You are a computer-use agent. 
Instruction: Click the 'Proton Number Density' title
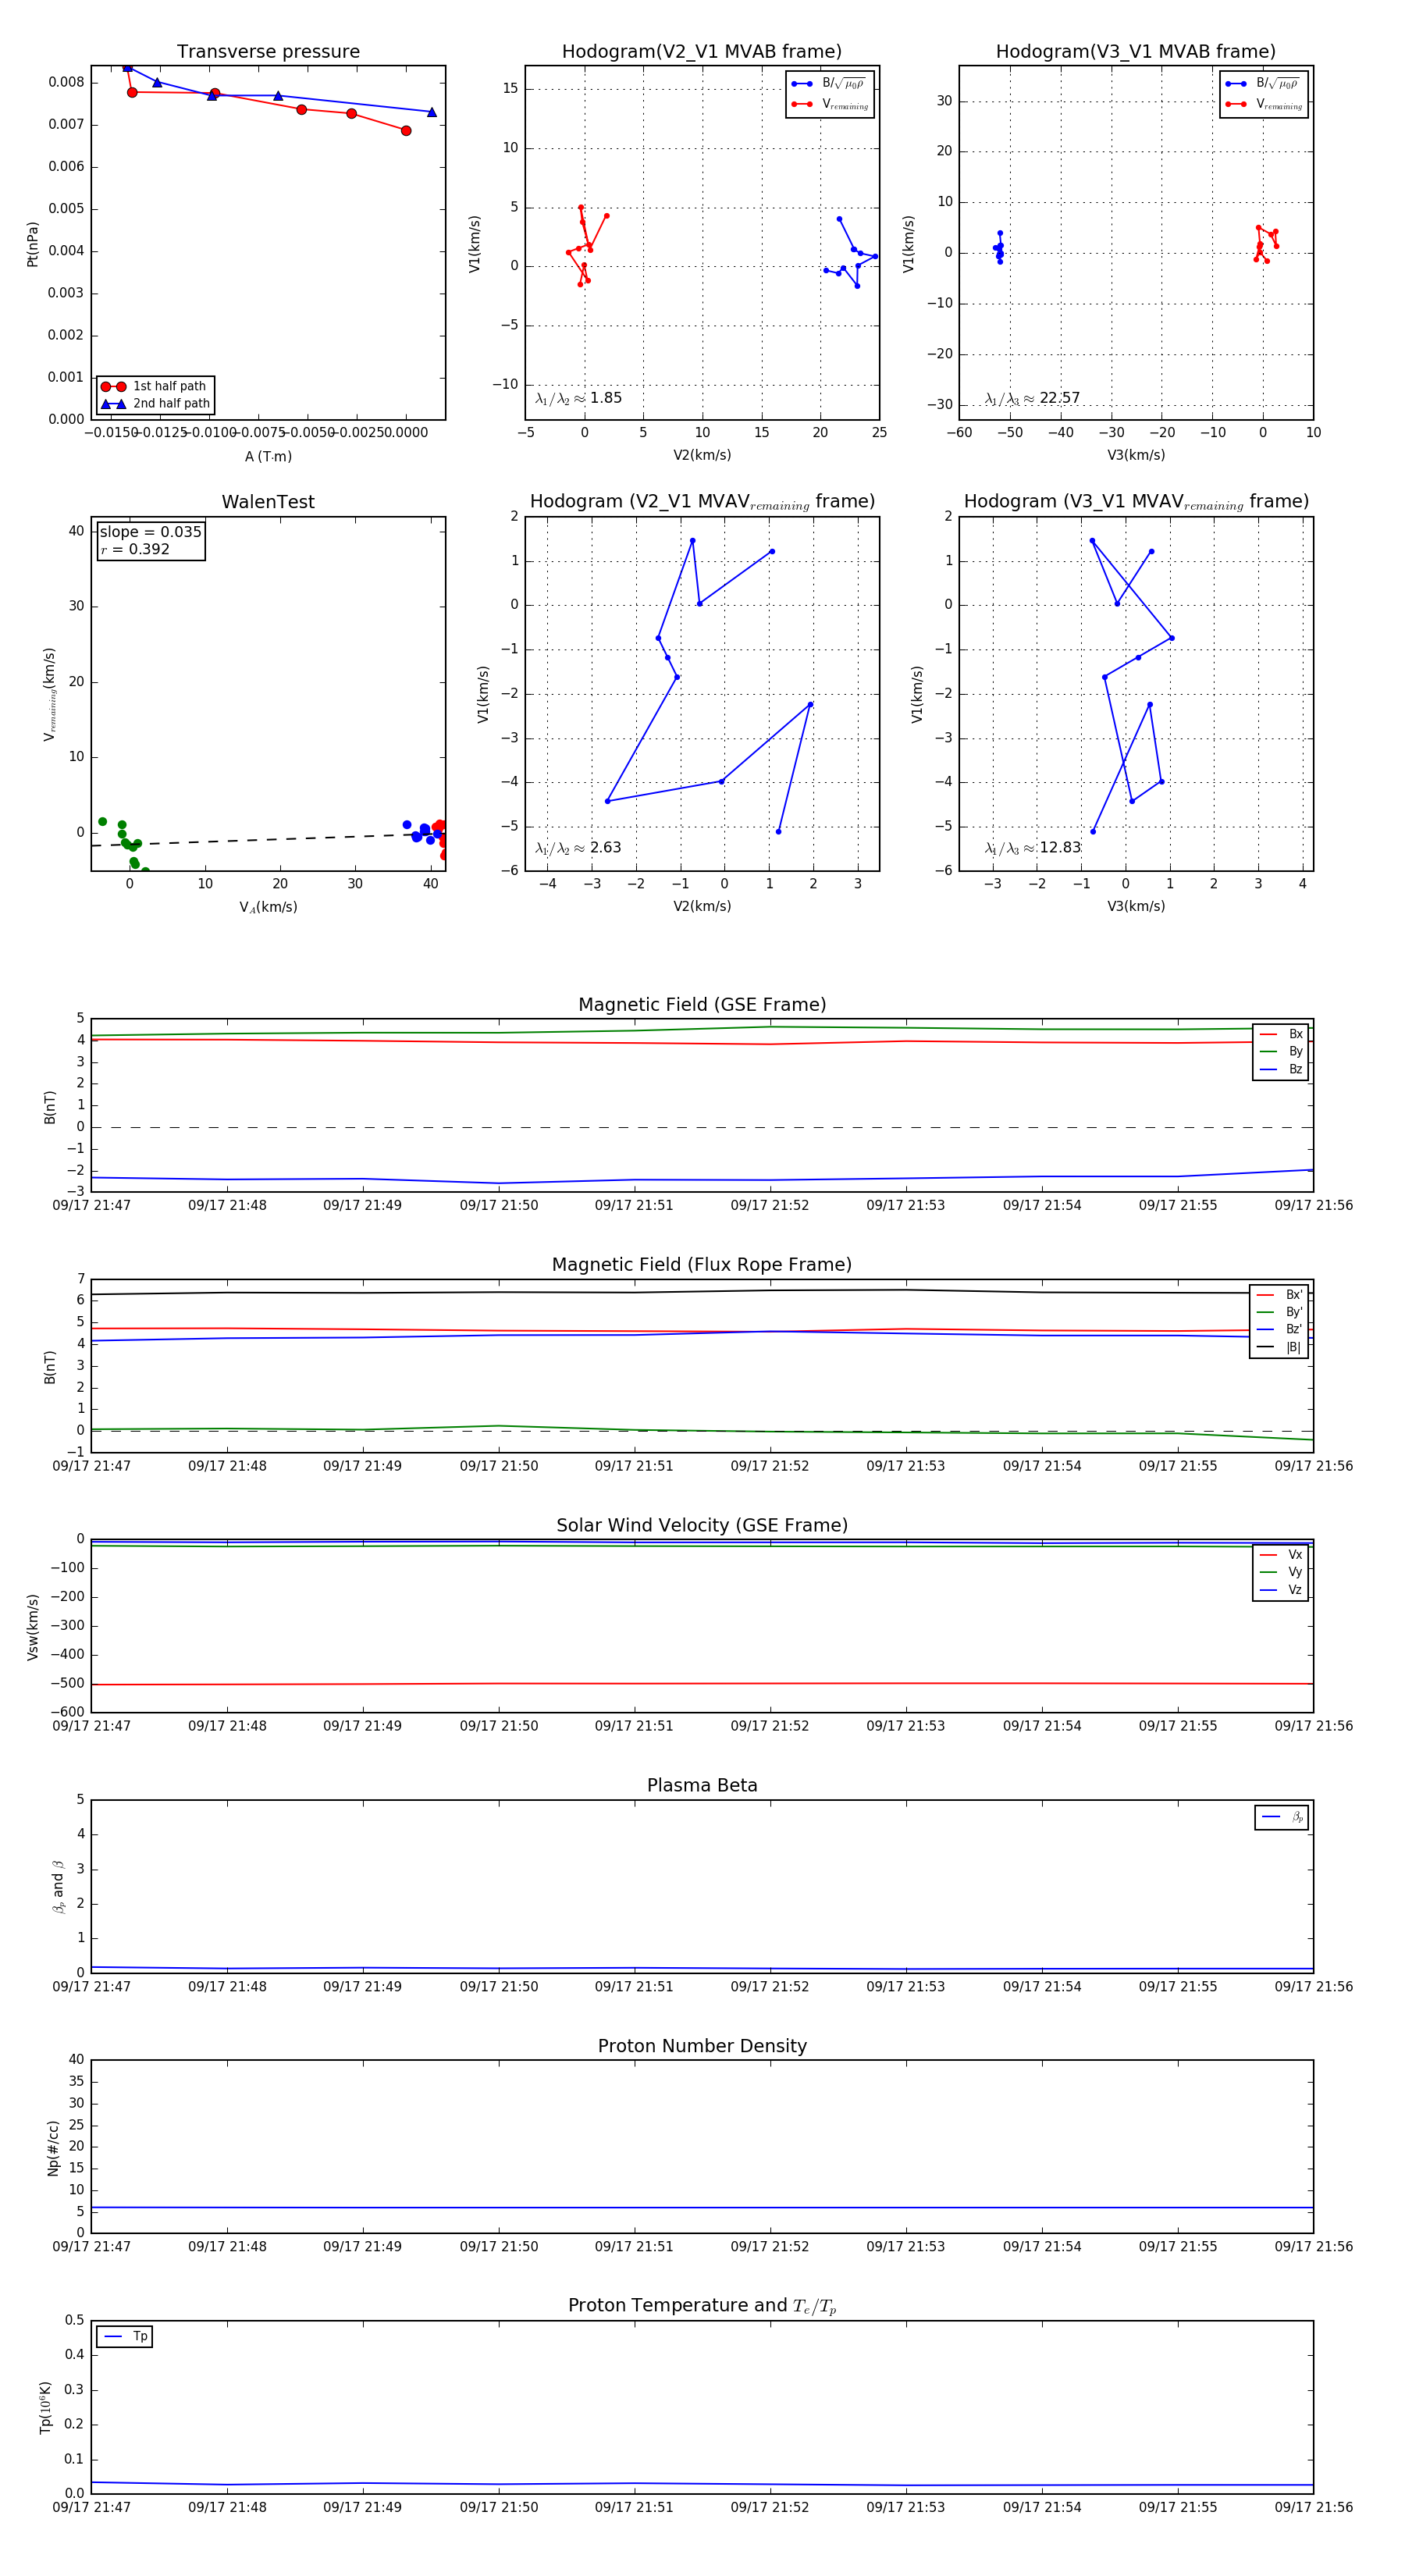pos(702,2046)
